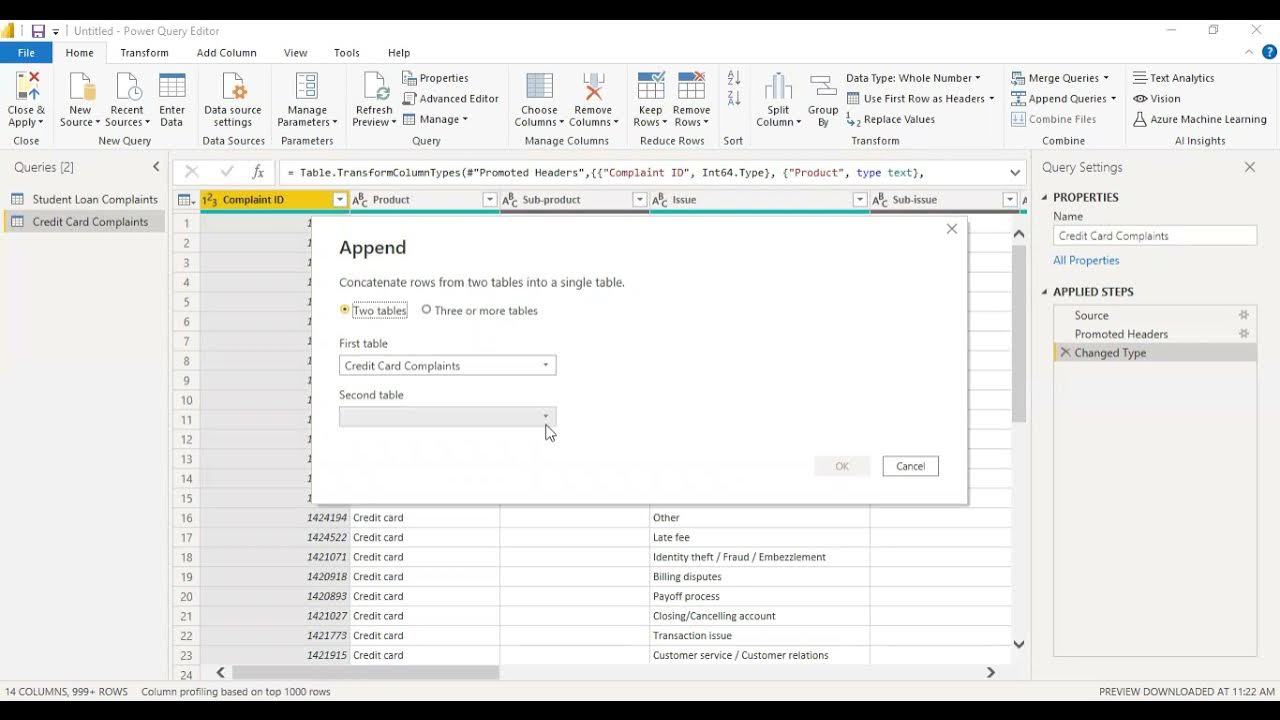Collapse the Applied Steps section

1046,292
